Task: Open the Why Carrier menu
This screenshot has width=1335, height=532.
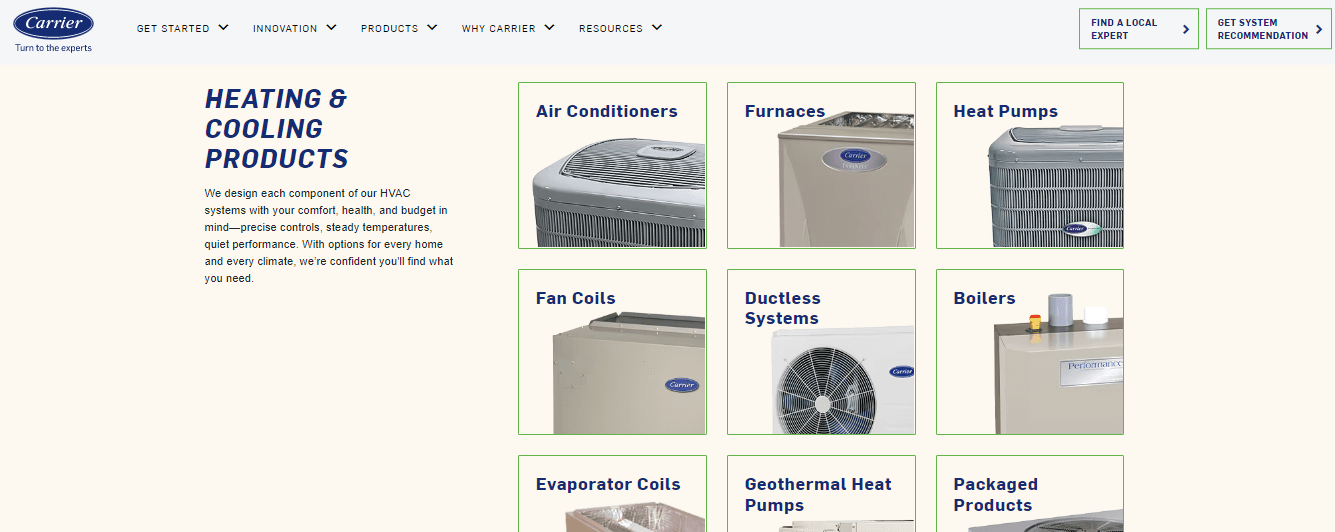Action: 508,28
